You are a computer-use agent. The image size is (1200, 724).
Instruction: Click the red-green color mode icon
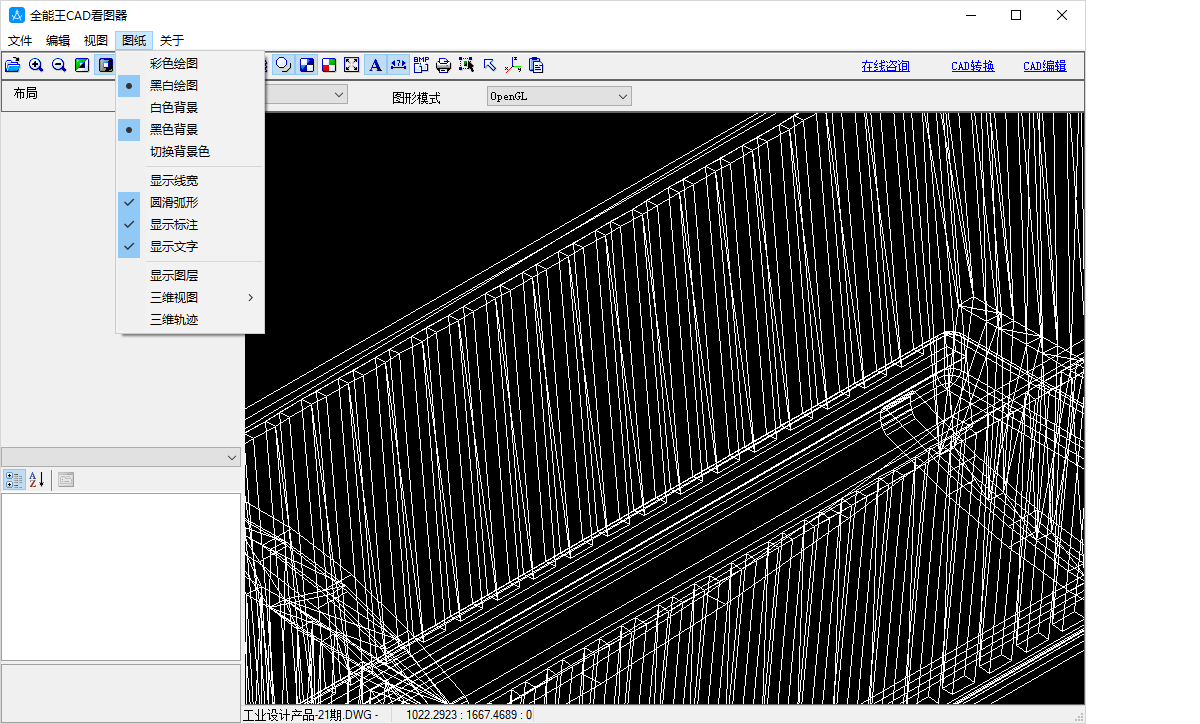coord(329,65)
